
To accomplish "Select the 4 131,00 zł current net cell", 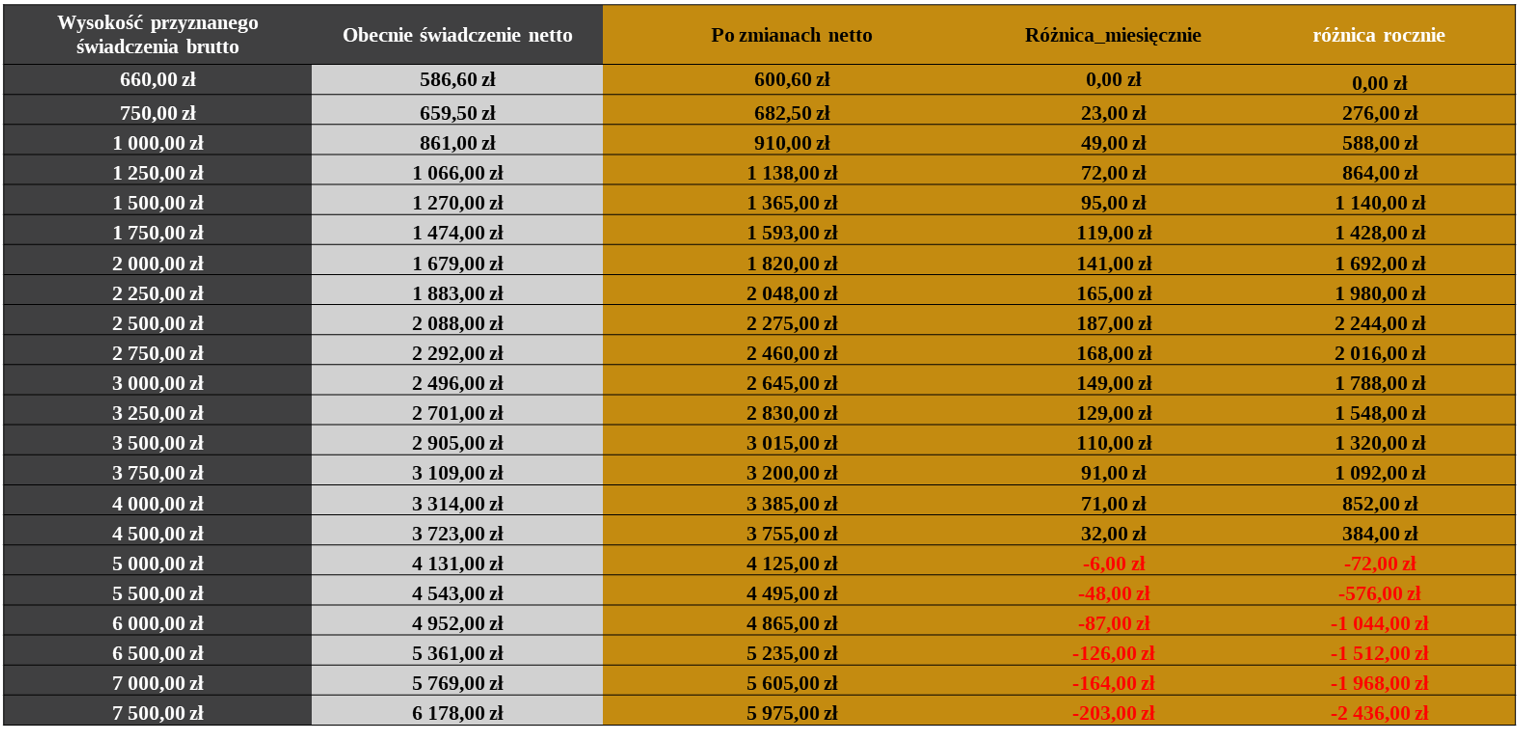I will point(457,564).
